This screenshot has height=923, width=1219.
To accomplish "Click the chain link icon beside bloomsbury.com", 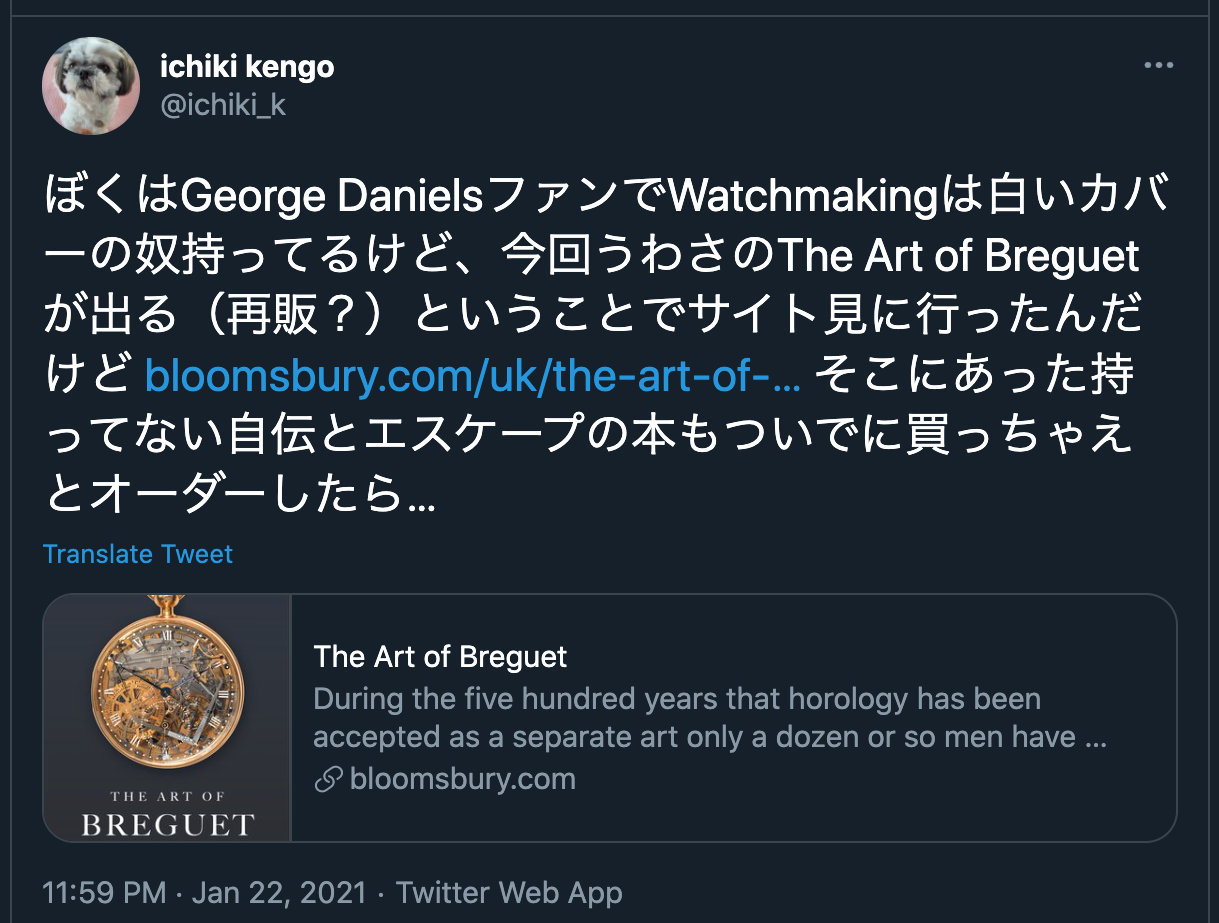I will coord(328,780).
